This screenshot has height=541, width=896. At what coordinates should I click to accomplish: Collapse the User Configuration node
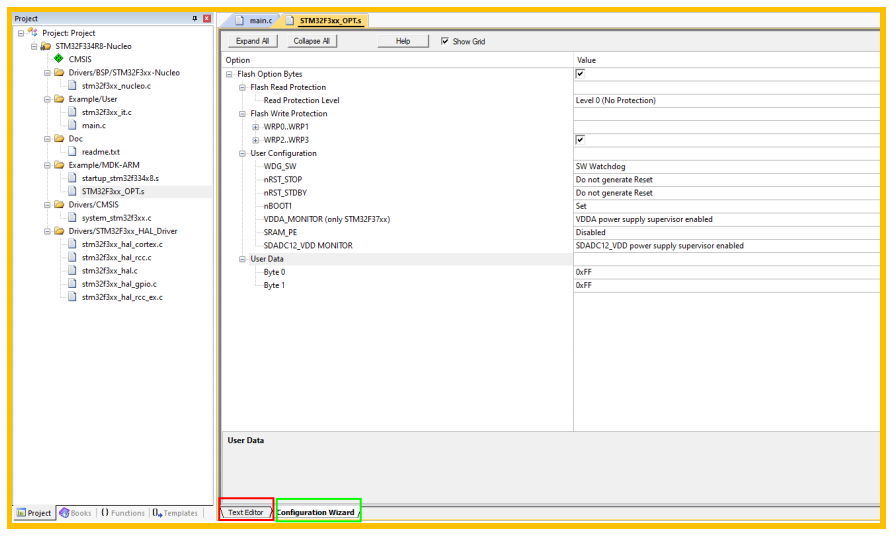[x=242, y=153]
